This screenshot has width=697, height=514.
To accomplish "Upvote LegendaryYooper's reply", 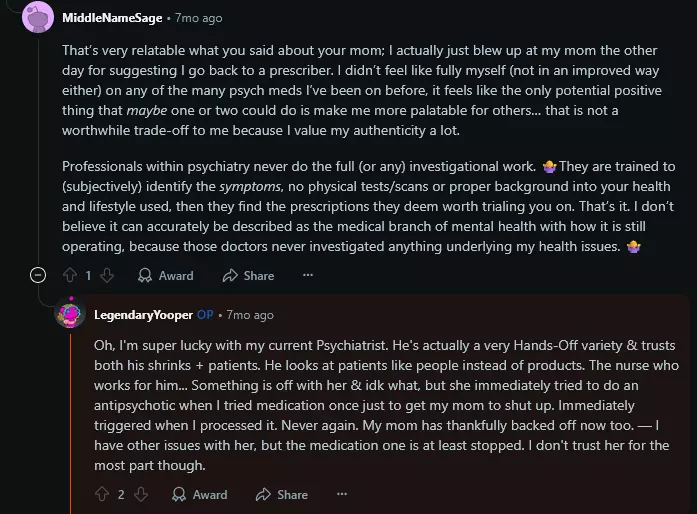I will click(102, 494).
